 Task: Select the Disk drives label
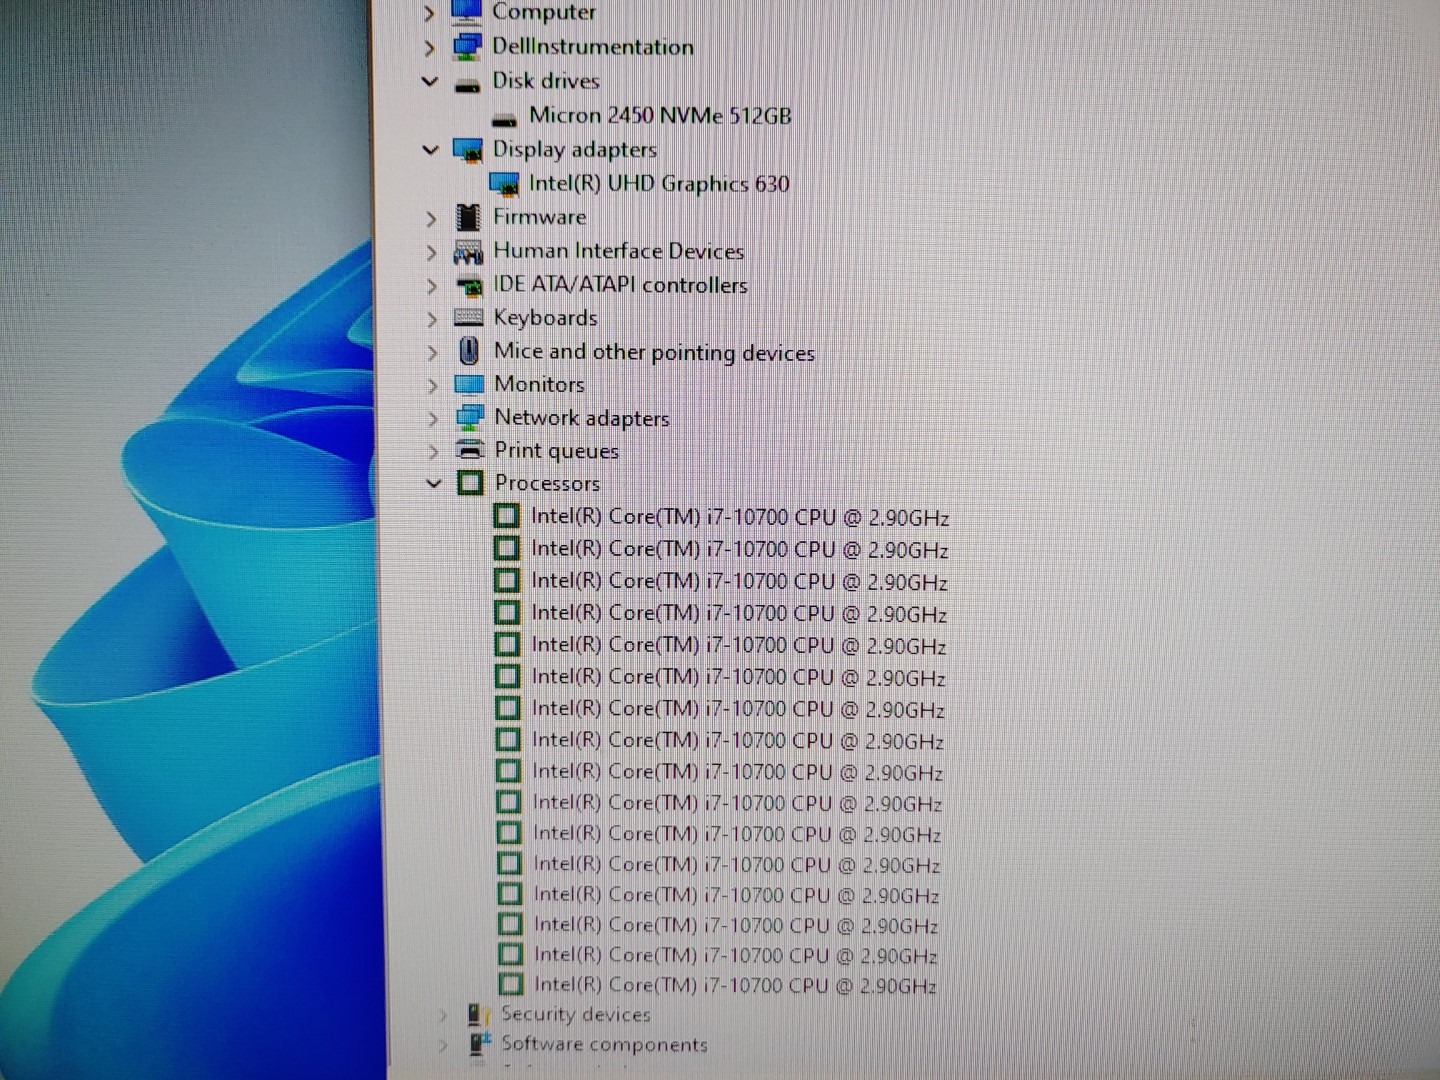pos(546,81)
